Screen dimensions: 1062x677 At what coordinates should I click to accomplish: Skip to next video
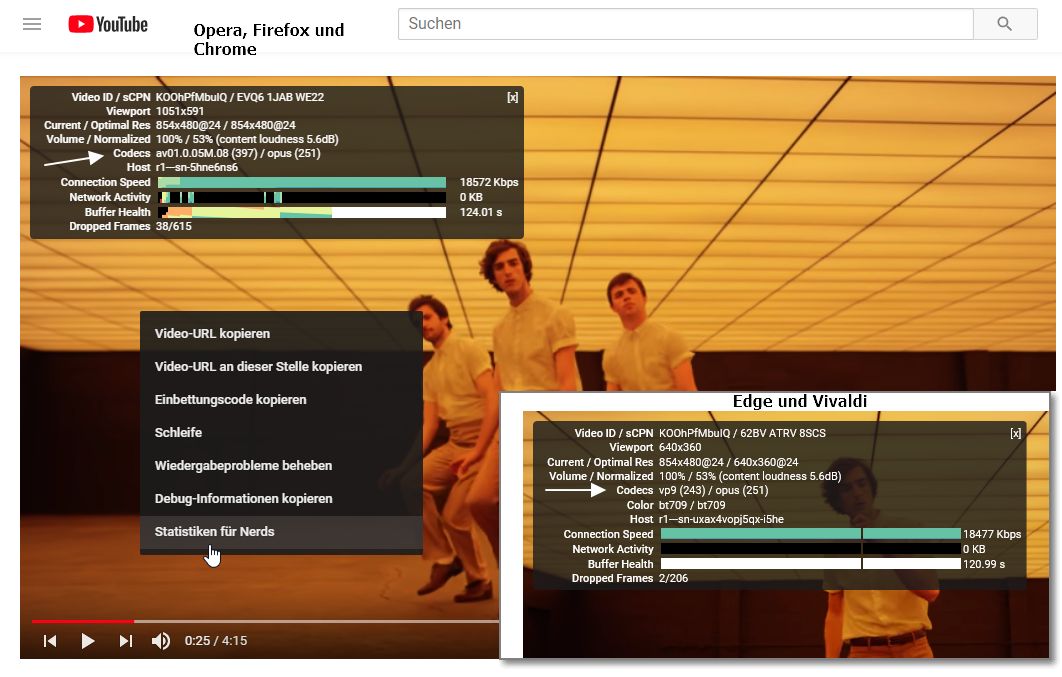[x=125, y=640]
